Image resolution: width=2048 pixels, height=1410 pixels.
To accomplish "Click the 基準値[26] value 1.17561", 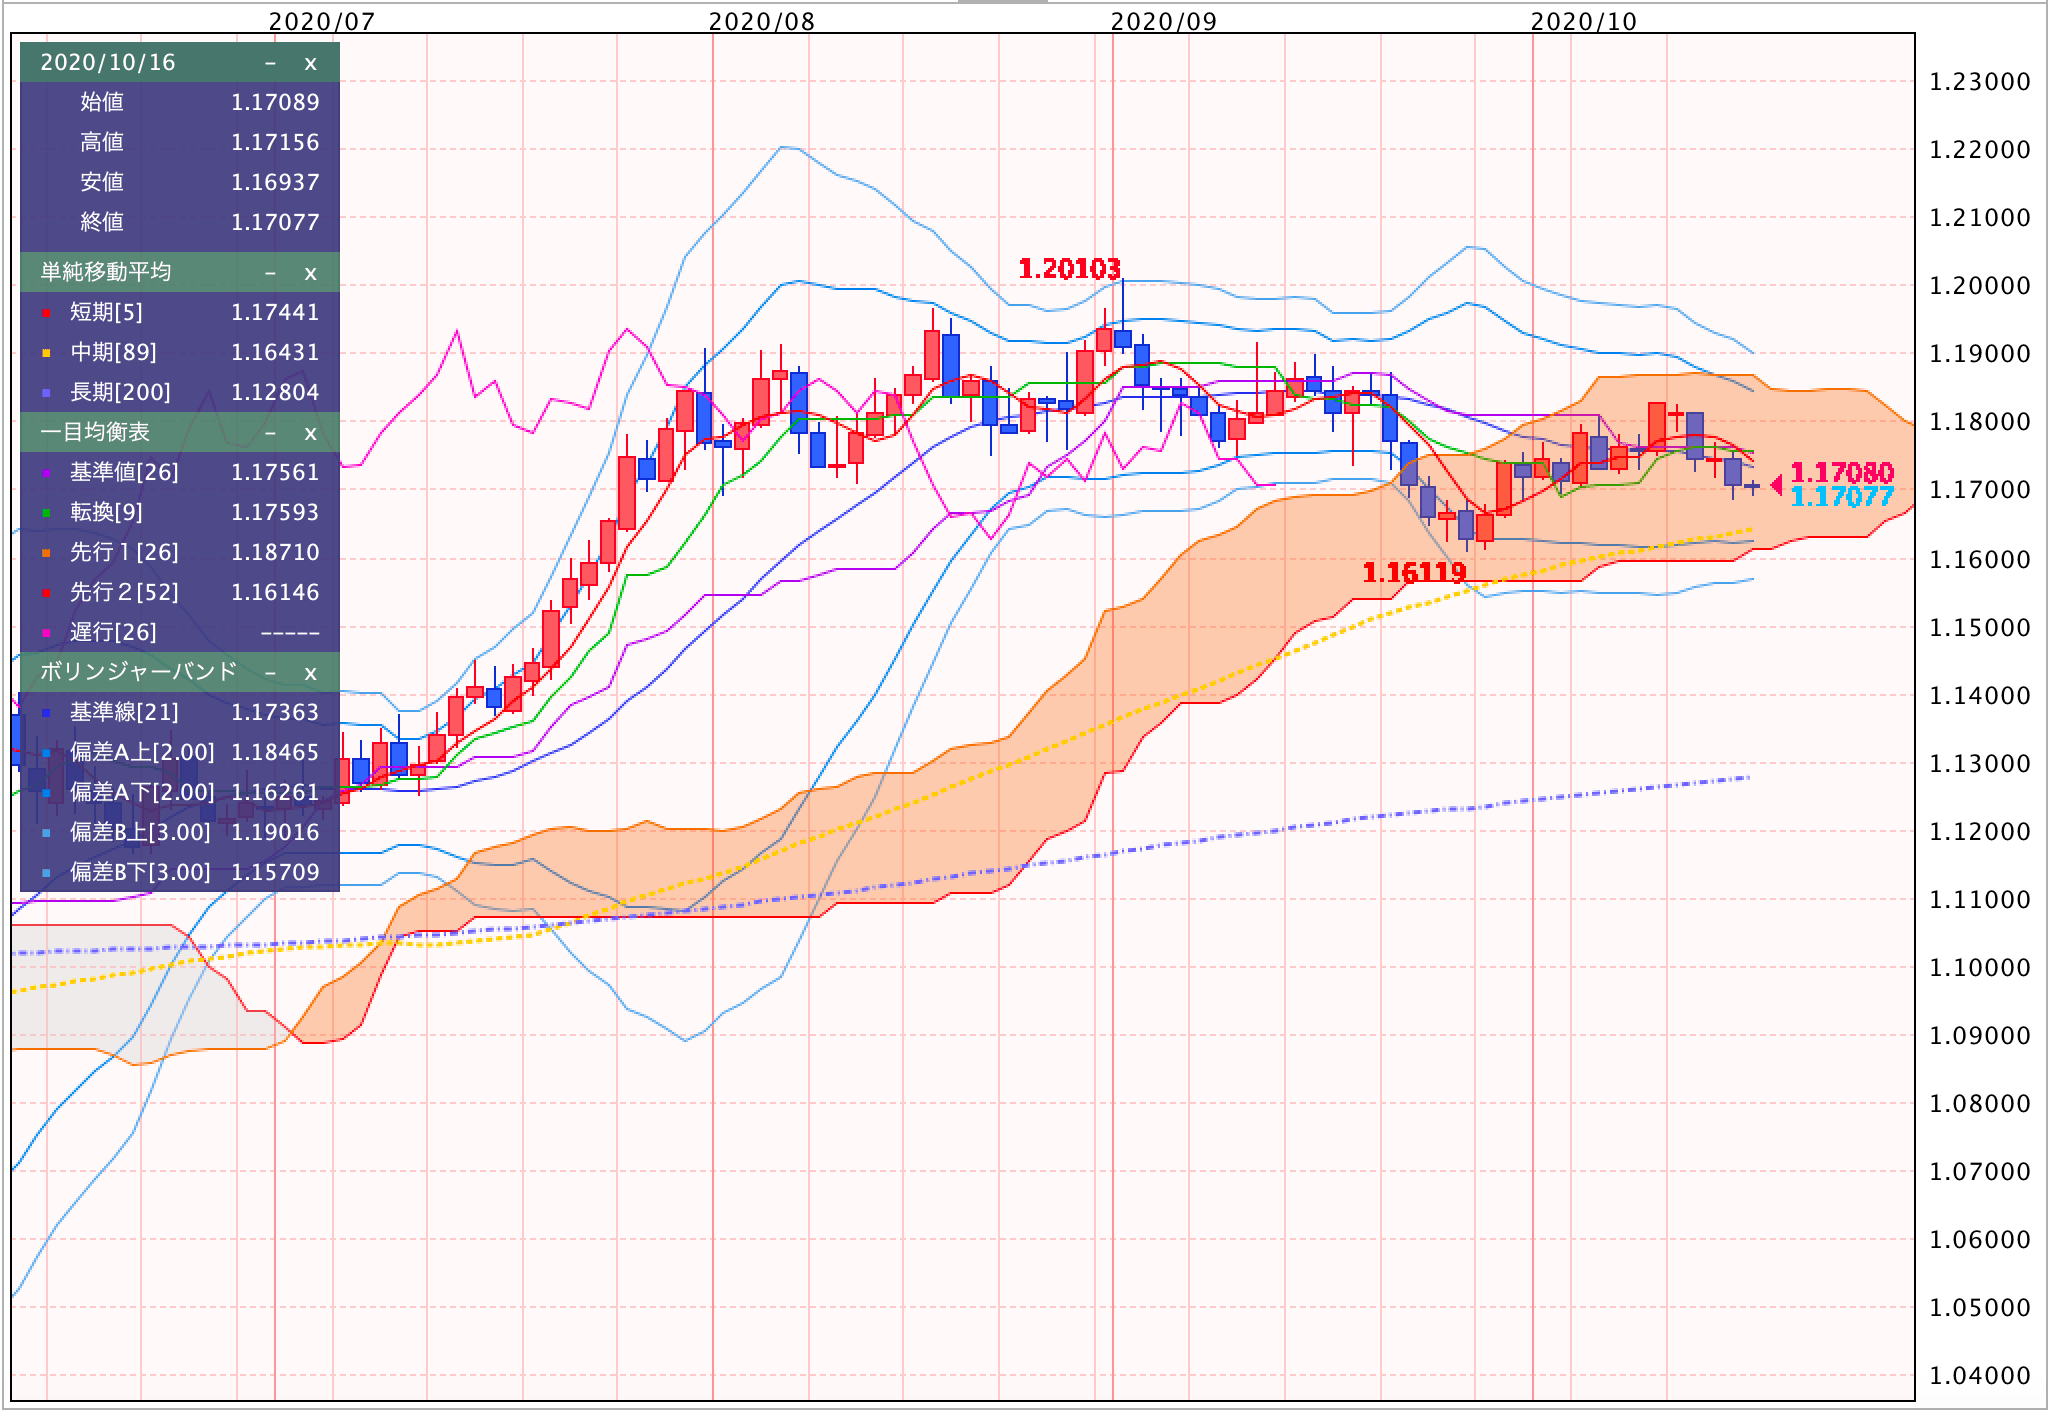I will pos(275,472).
